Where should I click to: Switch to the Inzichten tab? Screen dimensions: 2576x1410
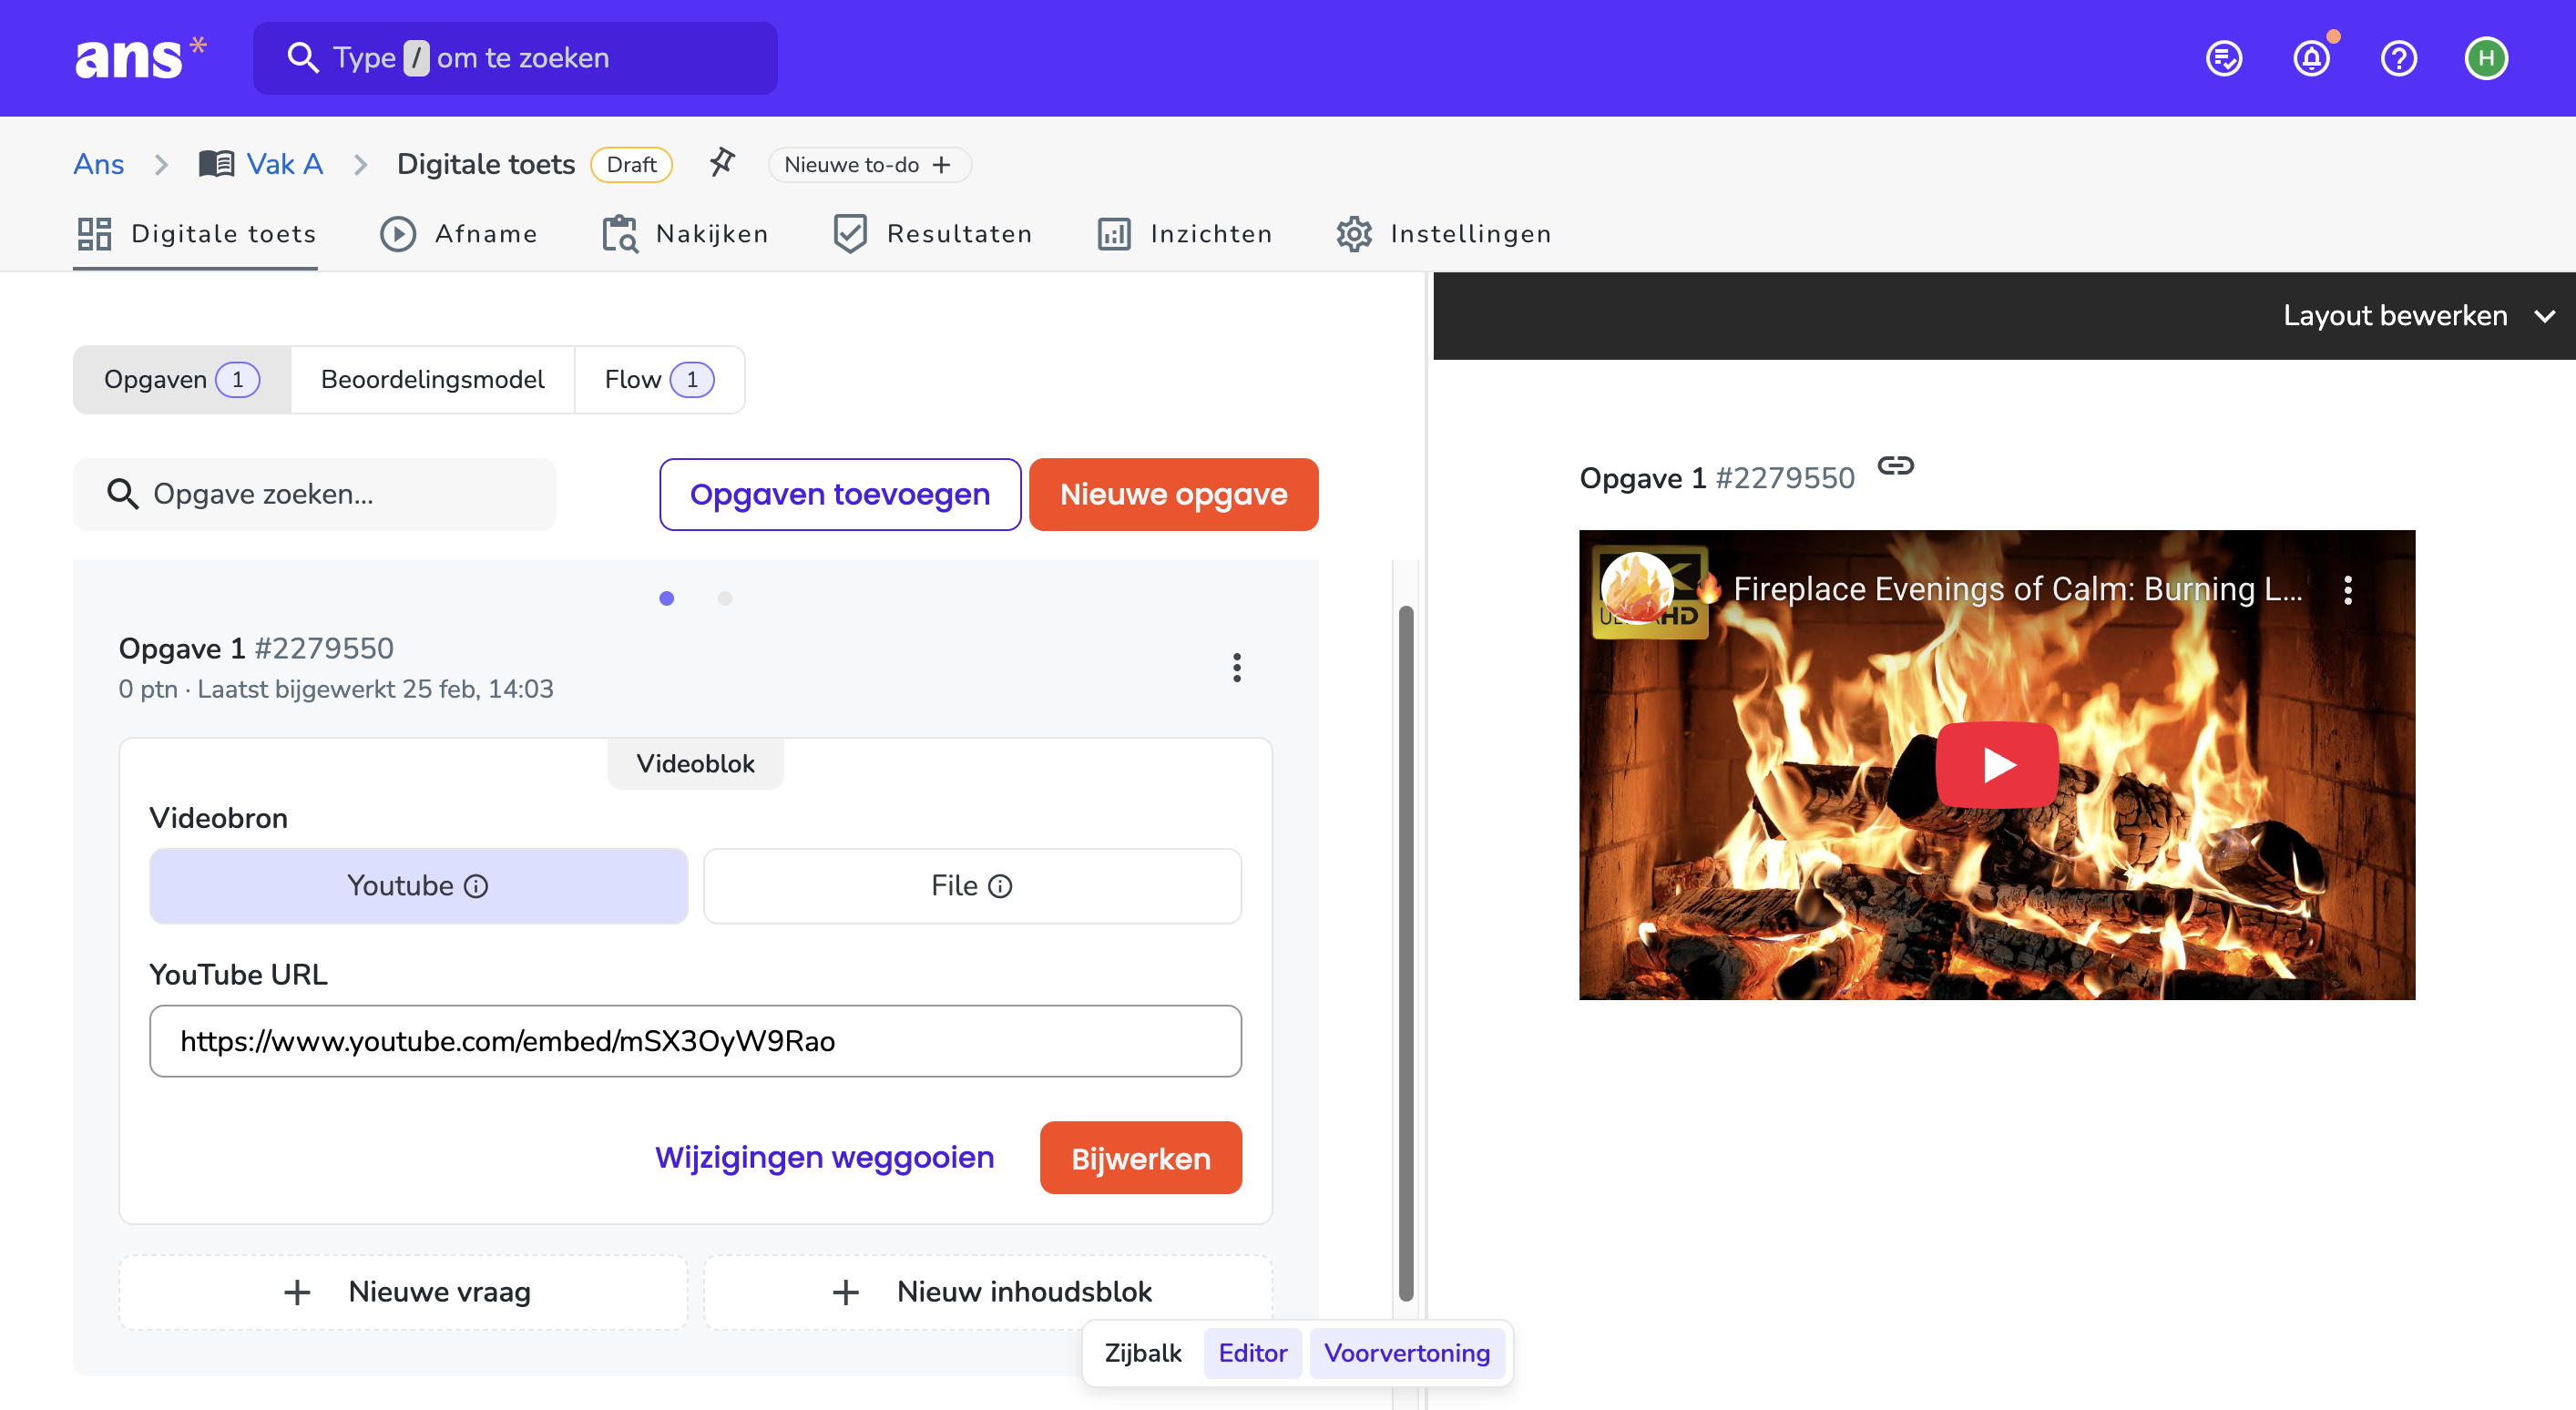1185,234
